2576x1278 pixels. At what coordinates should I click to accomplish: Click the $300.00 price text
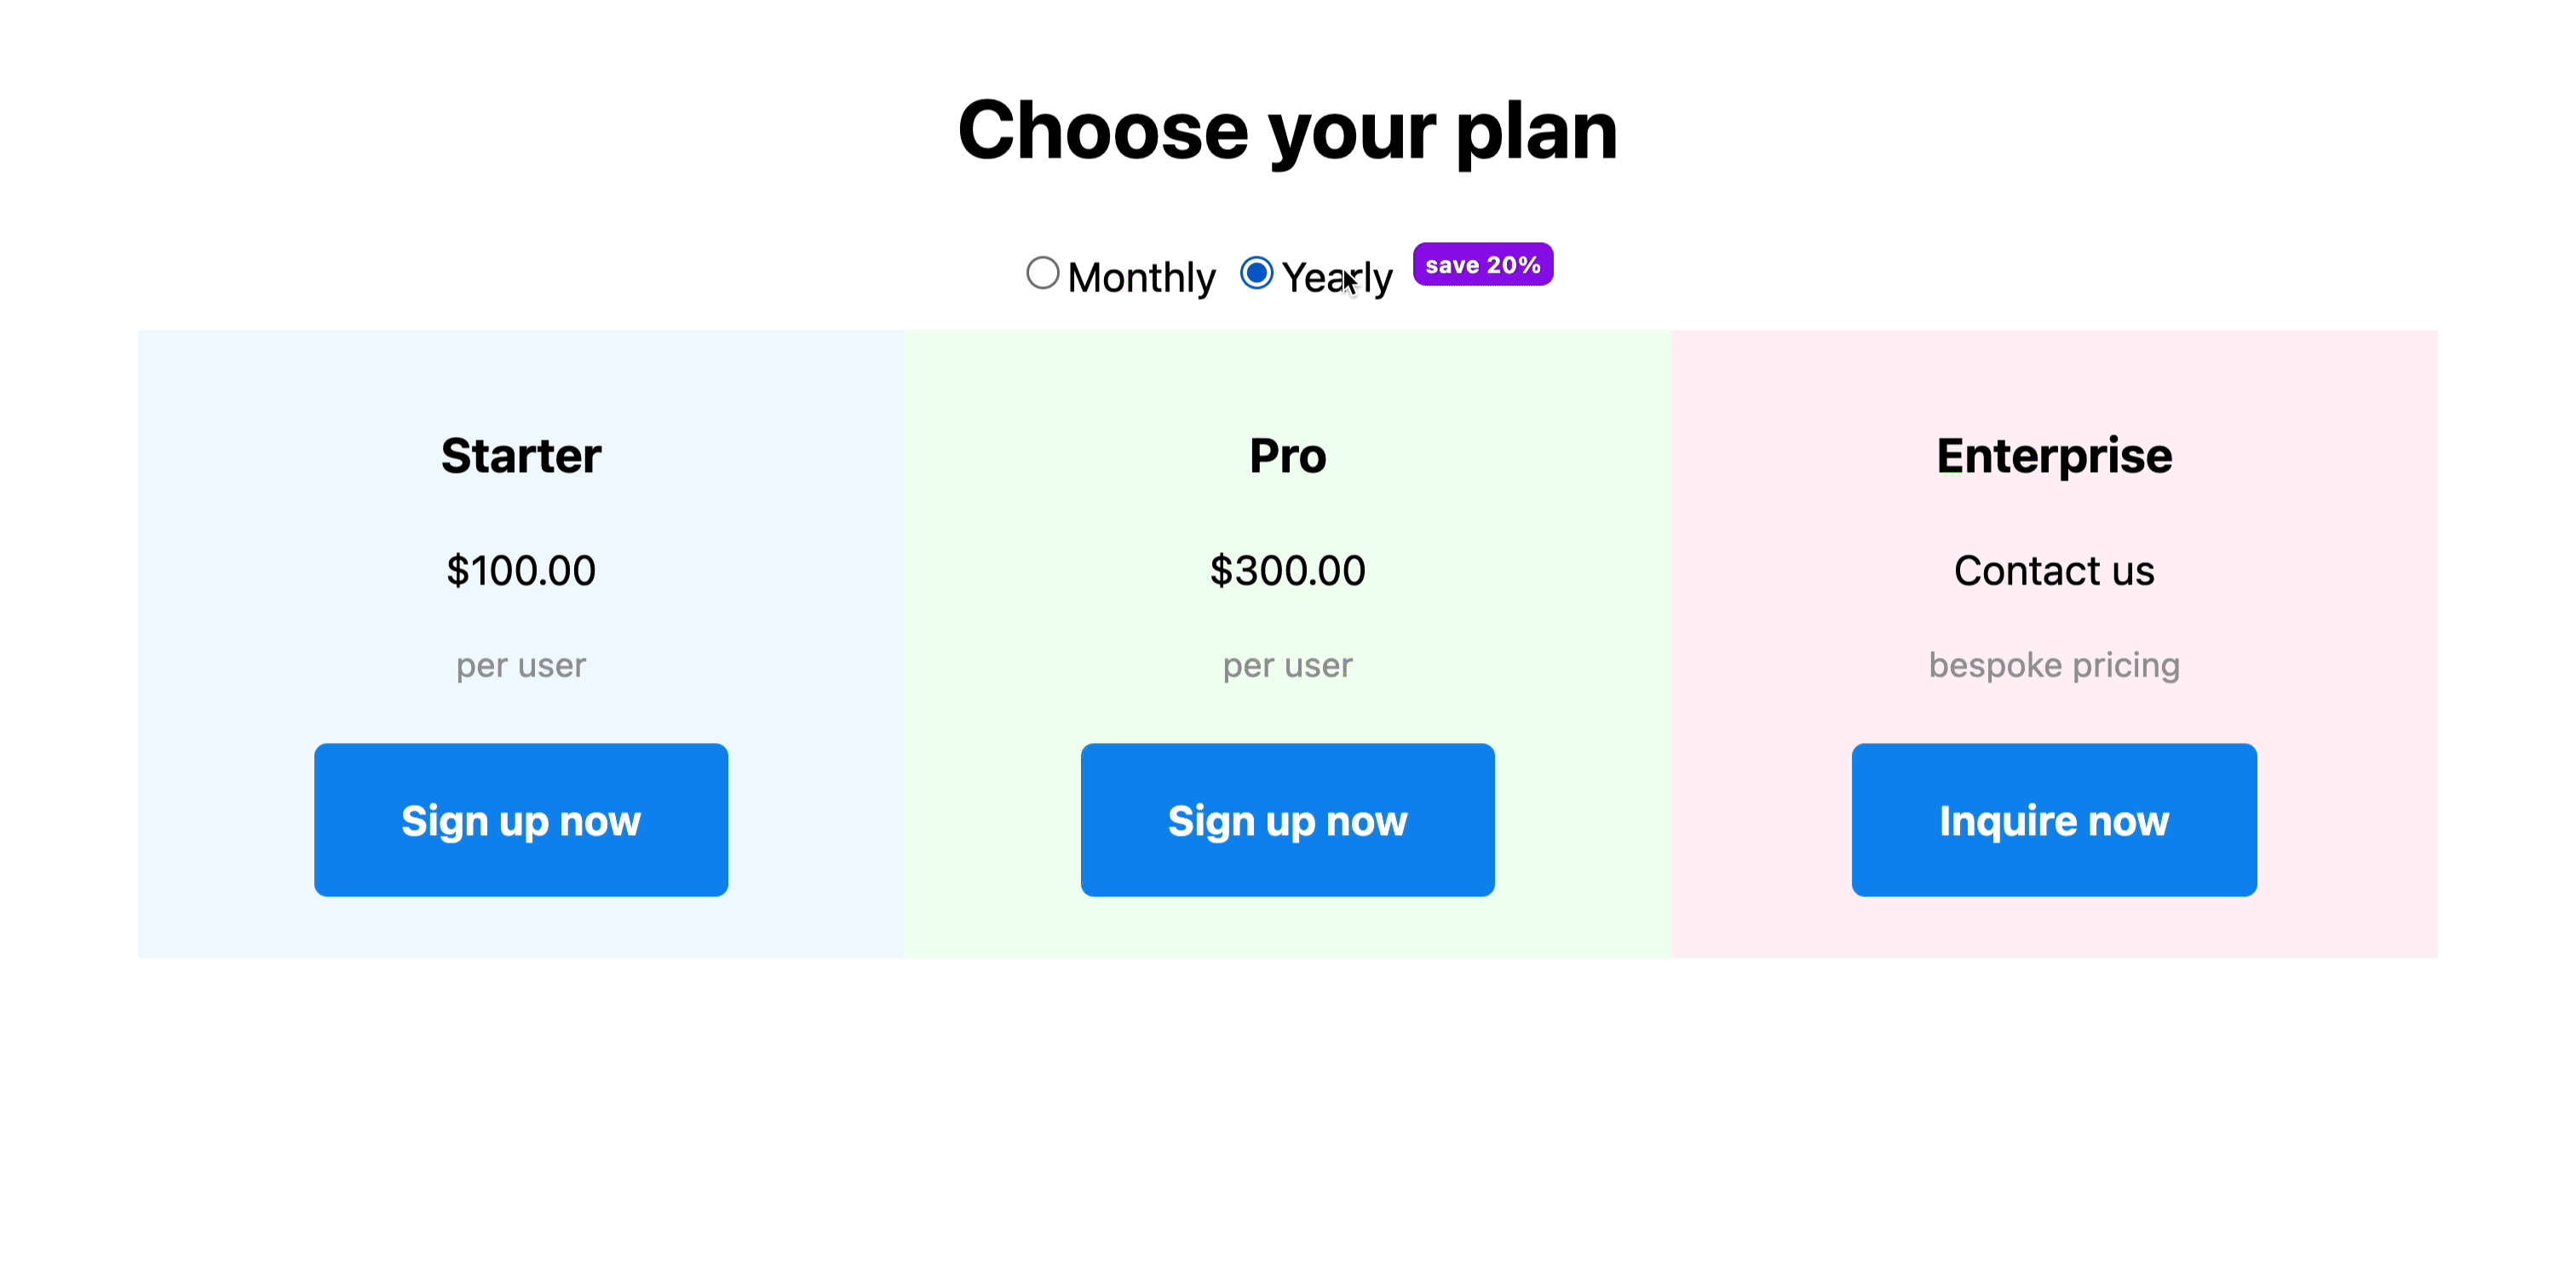pos(1287,570)
